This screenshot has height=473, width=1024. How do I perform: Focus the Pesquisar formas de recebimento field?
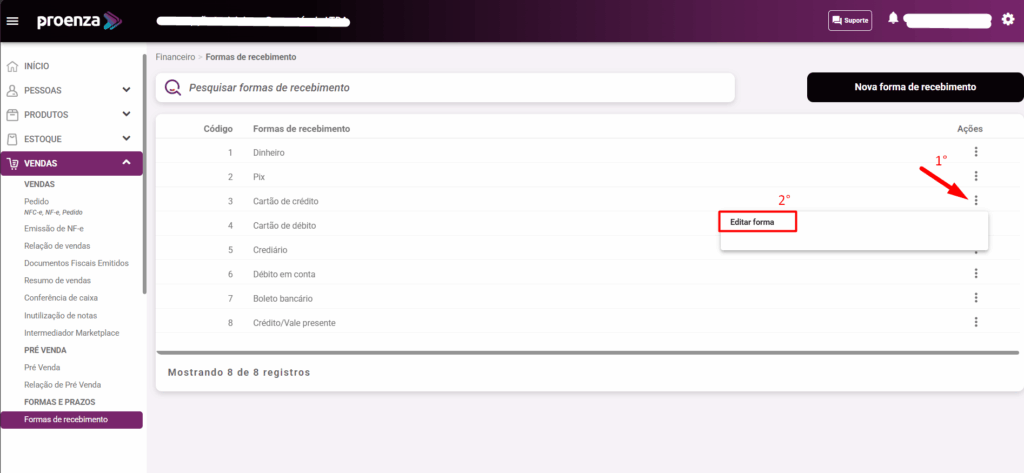455,88
